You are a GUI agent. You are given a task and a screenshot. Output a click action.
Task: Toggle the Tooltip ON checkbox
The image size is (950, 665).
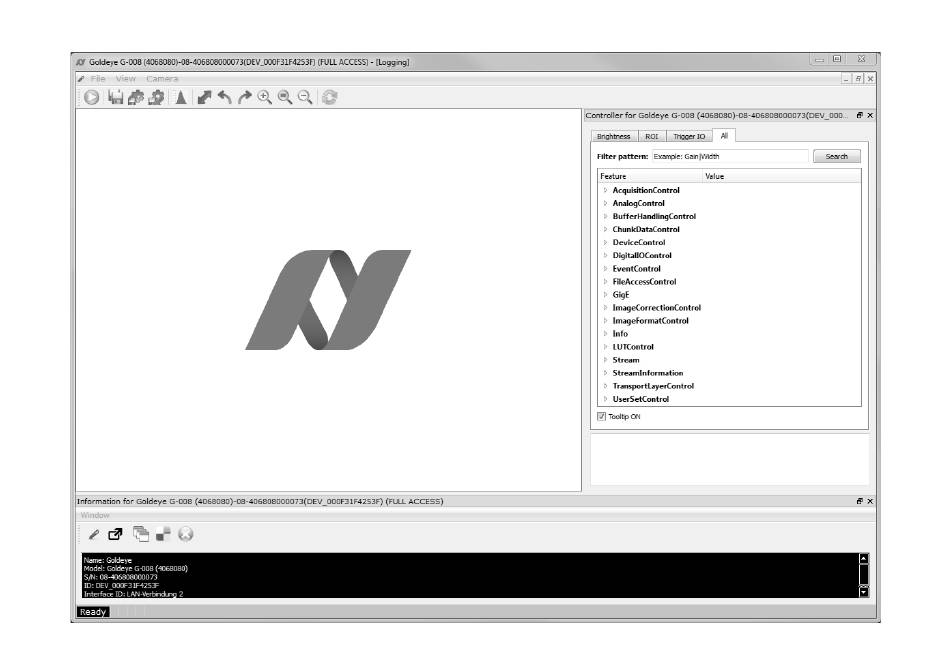click(x=602, y=416)
